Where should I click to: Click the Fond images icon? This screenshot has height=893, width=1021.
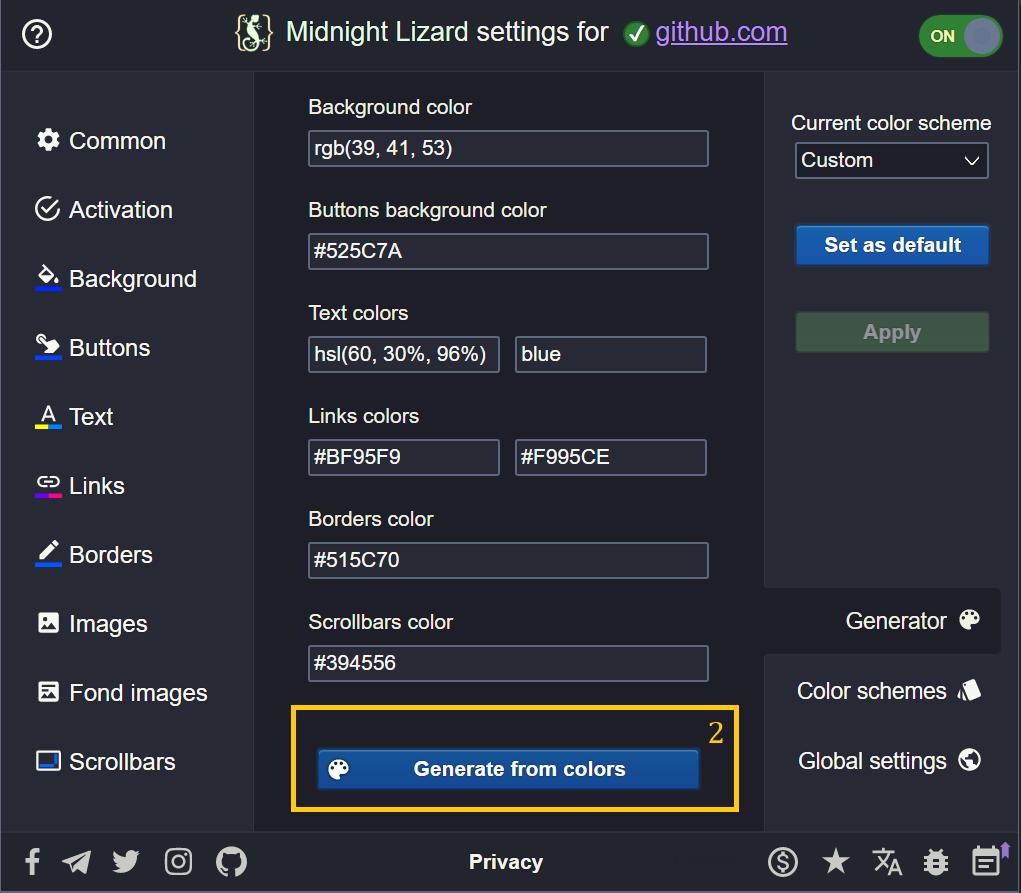48,692
